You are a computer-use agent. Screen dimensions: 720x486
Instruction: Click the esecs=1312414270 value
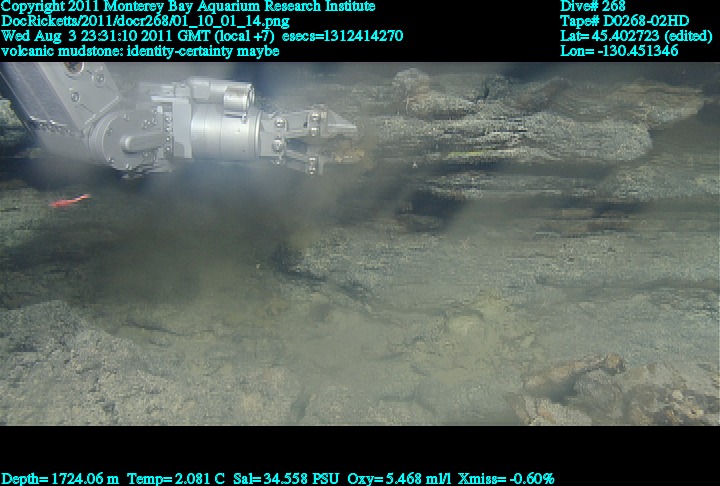pyautogui.click(x=343, y=36)
